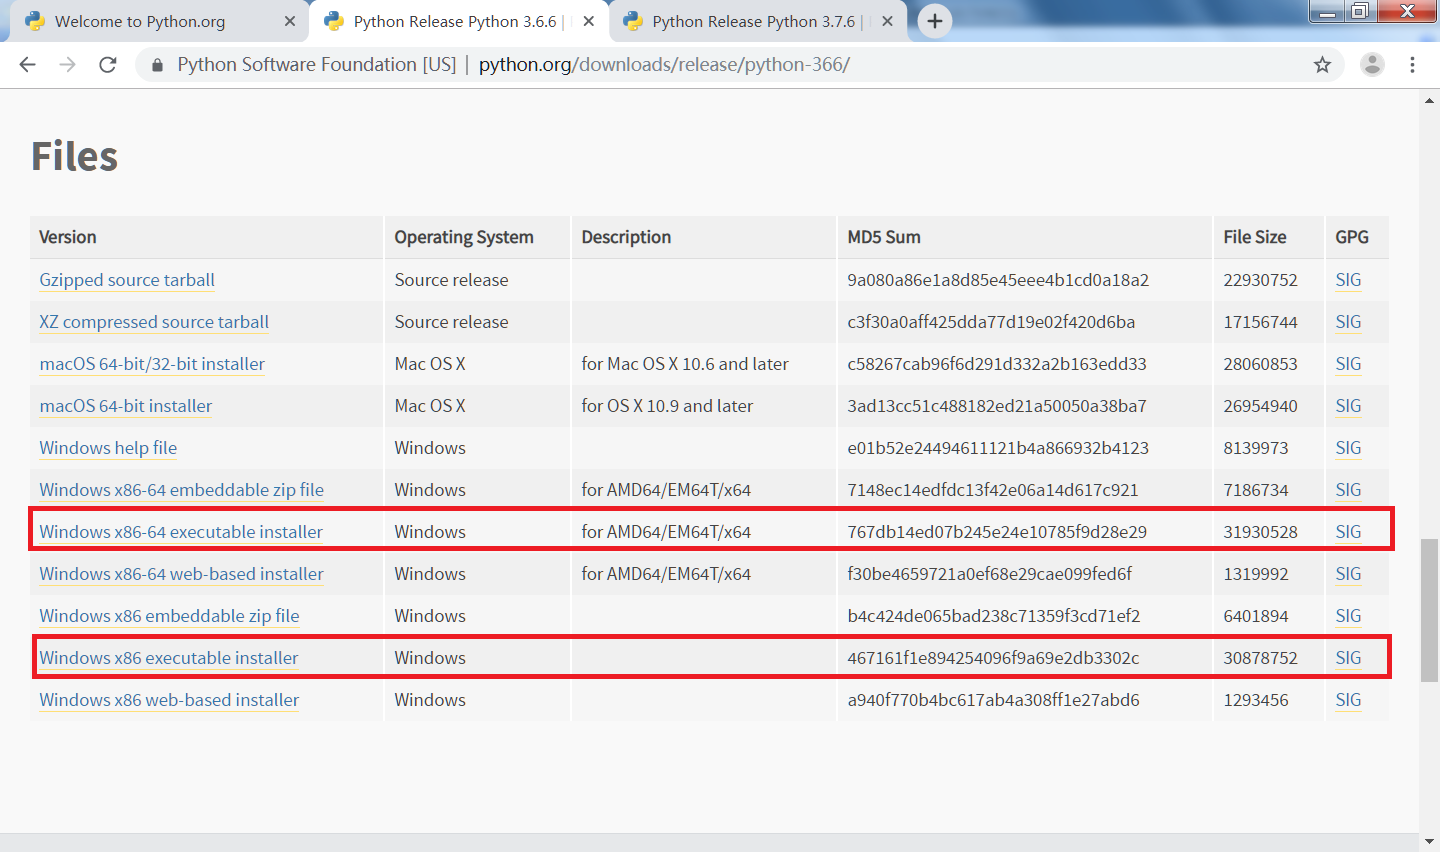Screen dimensions: 1440x852
Task: Open the Chrome three-dot menu
Action: [1412, 65]
